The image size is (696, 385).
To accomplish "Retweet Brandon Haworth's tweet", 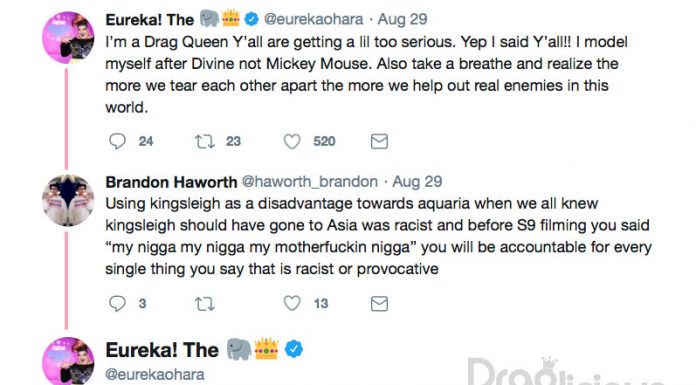I will (205, 304).
